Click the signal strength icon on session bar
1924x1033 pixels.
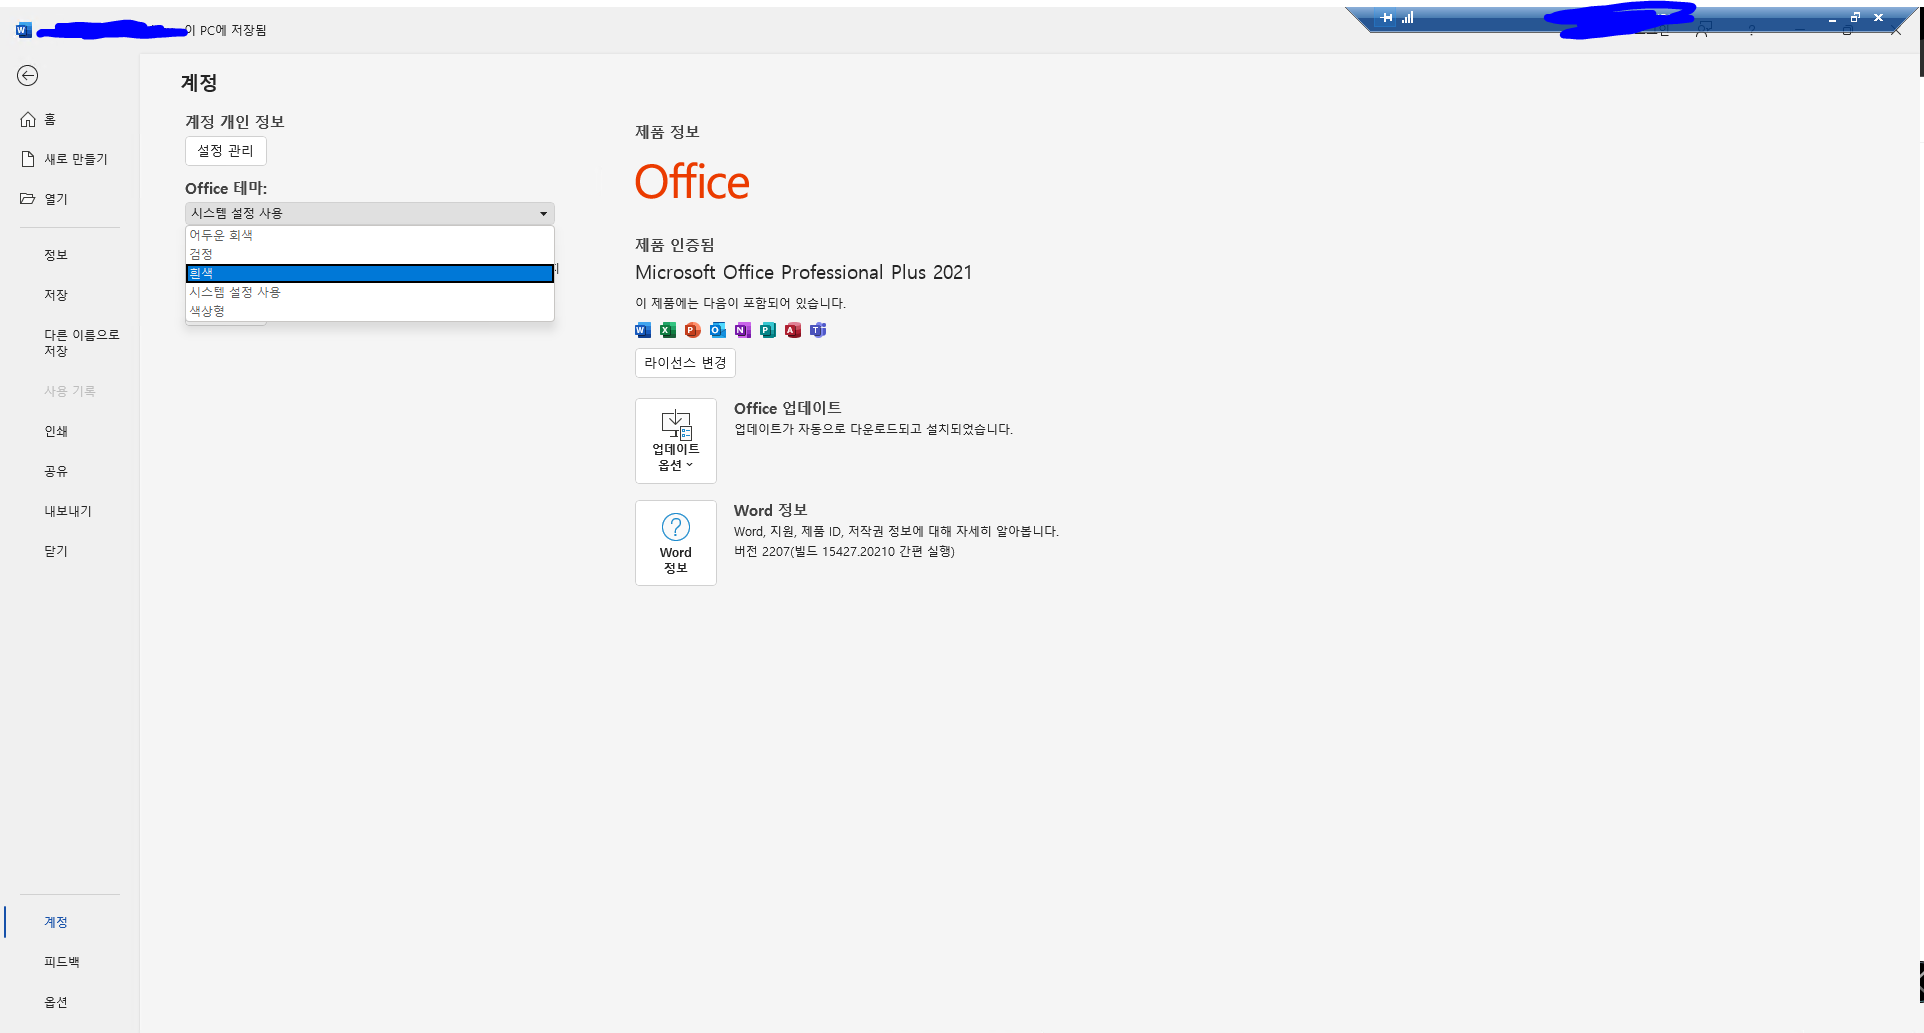coord(1408,18)
